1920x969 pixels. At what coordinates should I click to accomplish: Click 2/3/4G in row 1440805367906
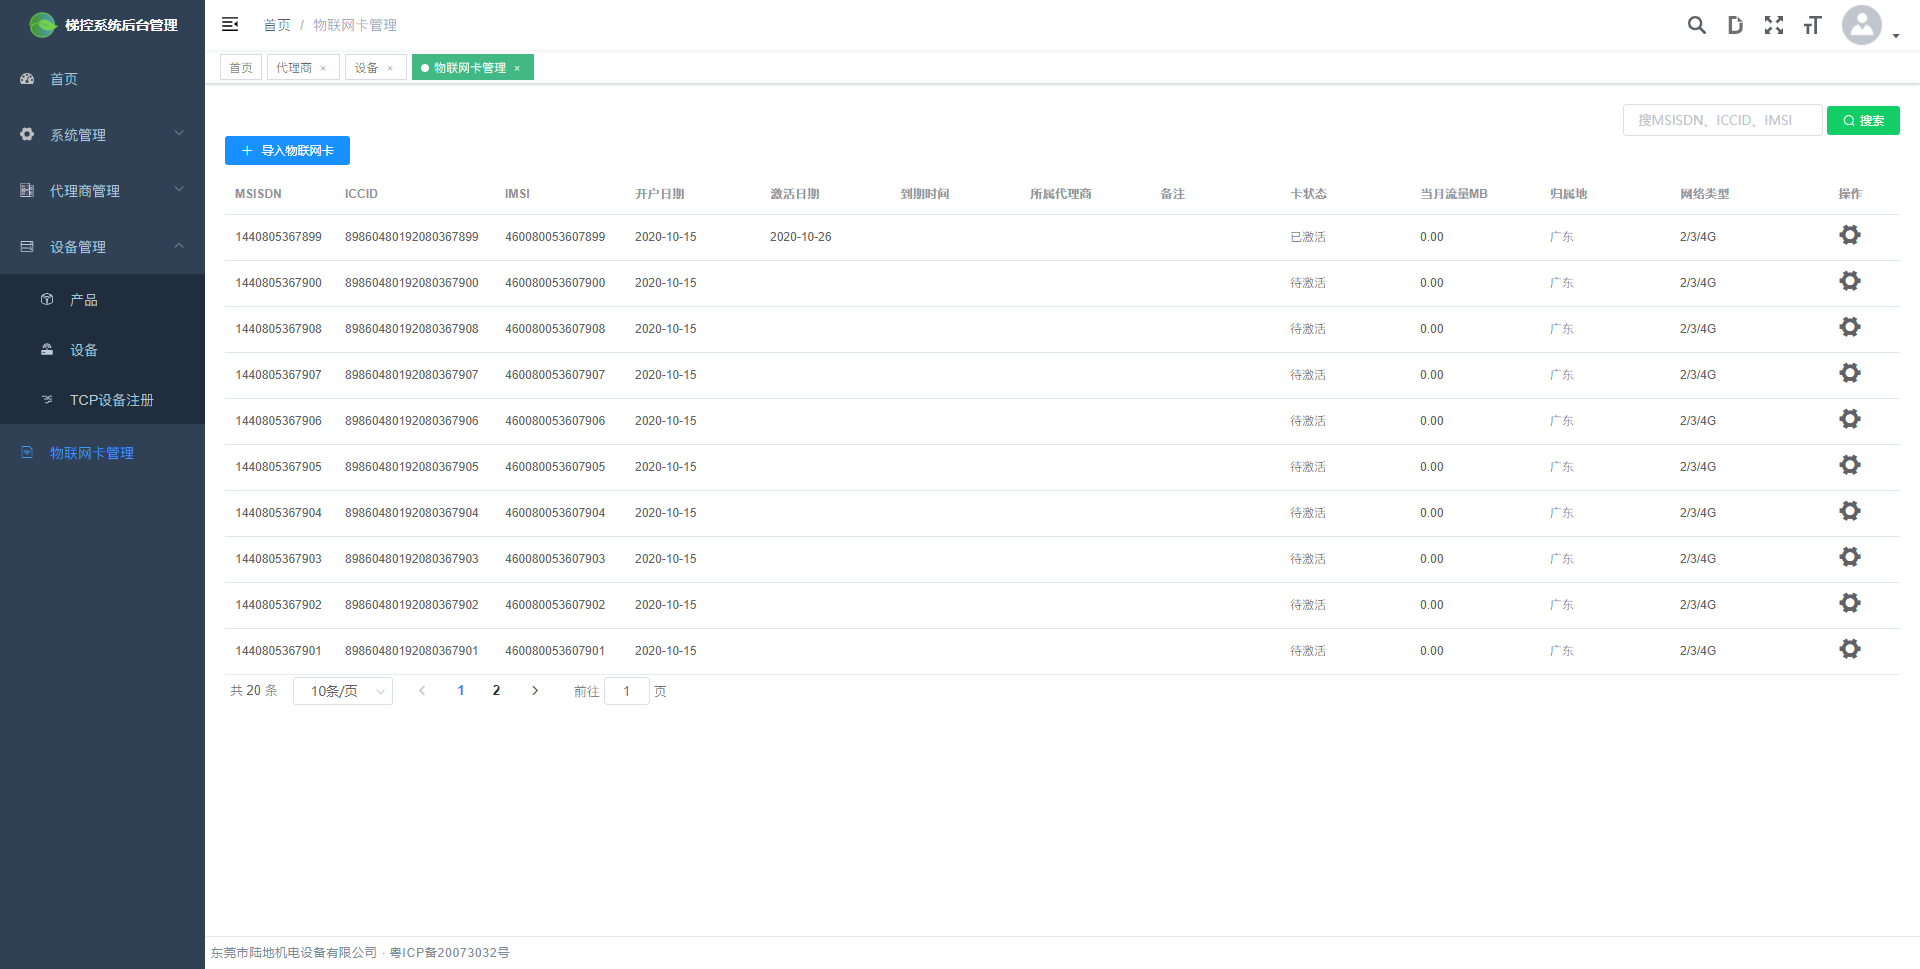pyautogui.click(x=1698, y=421)
